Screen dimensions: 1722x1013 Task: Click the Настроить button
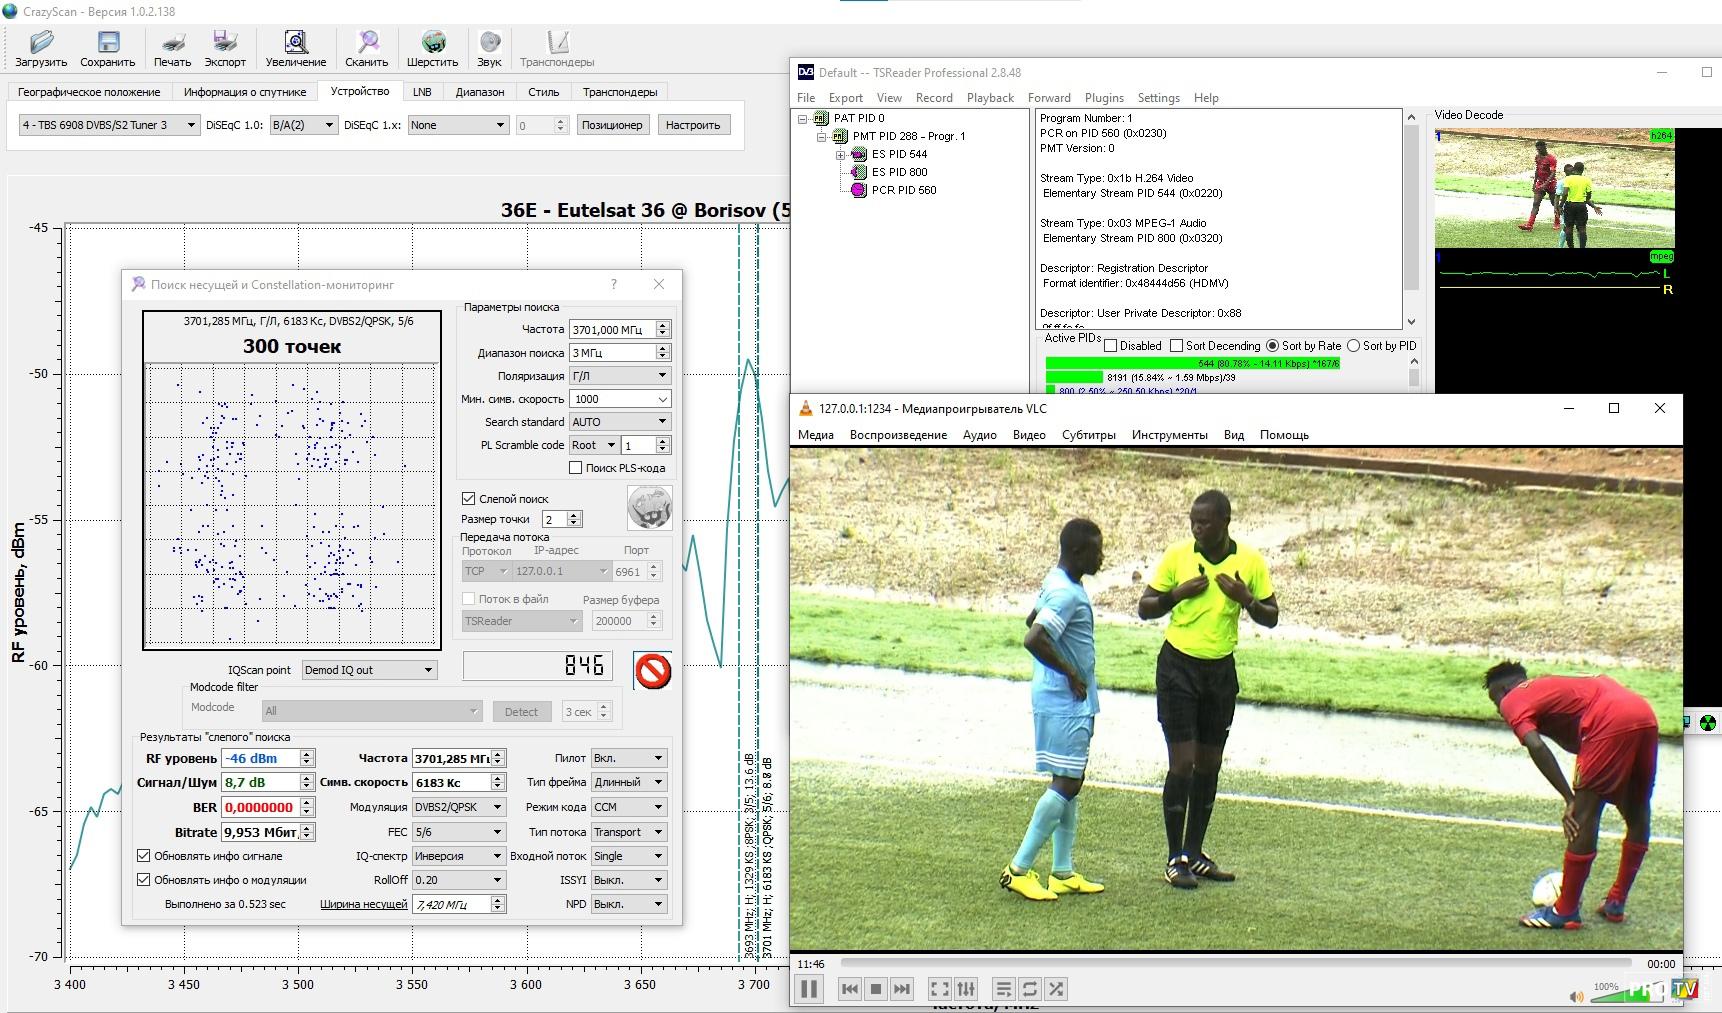point(693,125)
